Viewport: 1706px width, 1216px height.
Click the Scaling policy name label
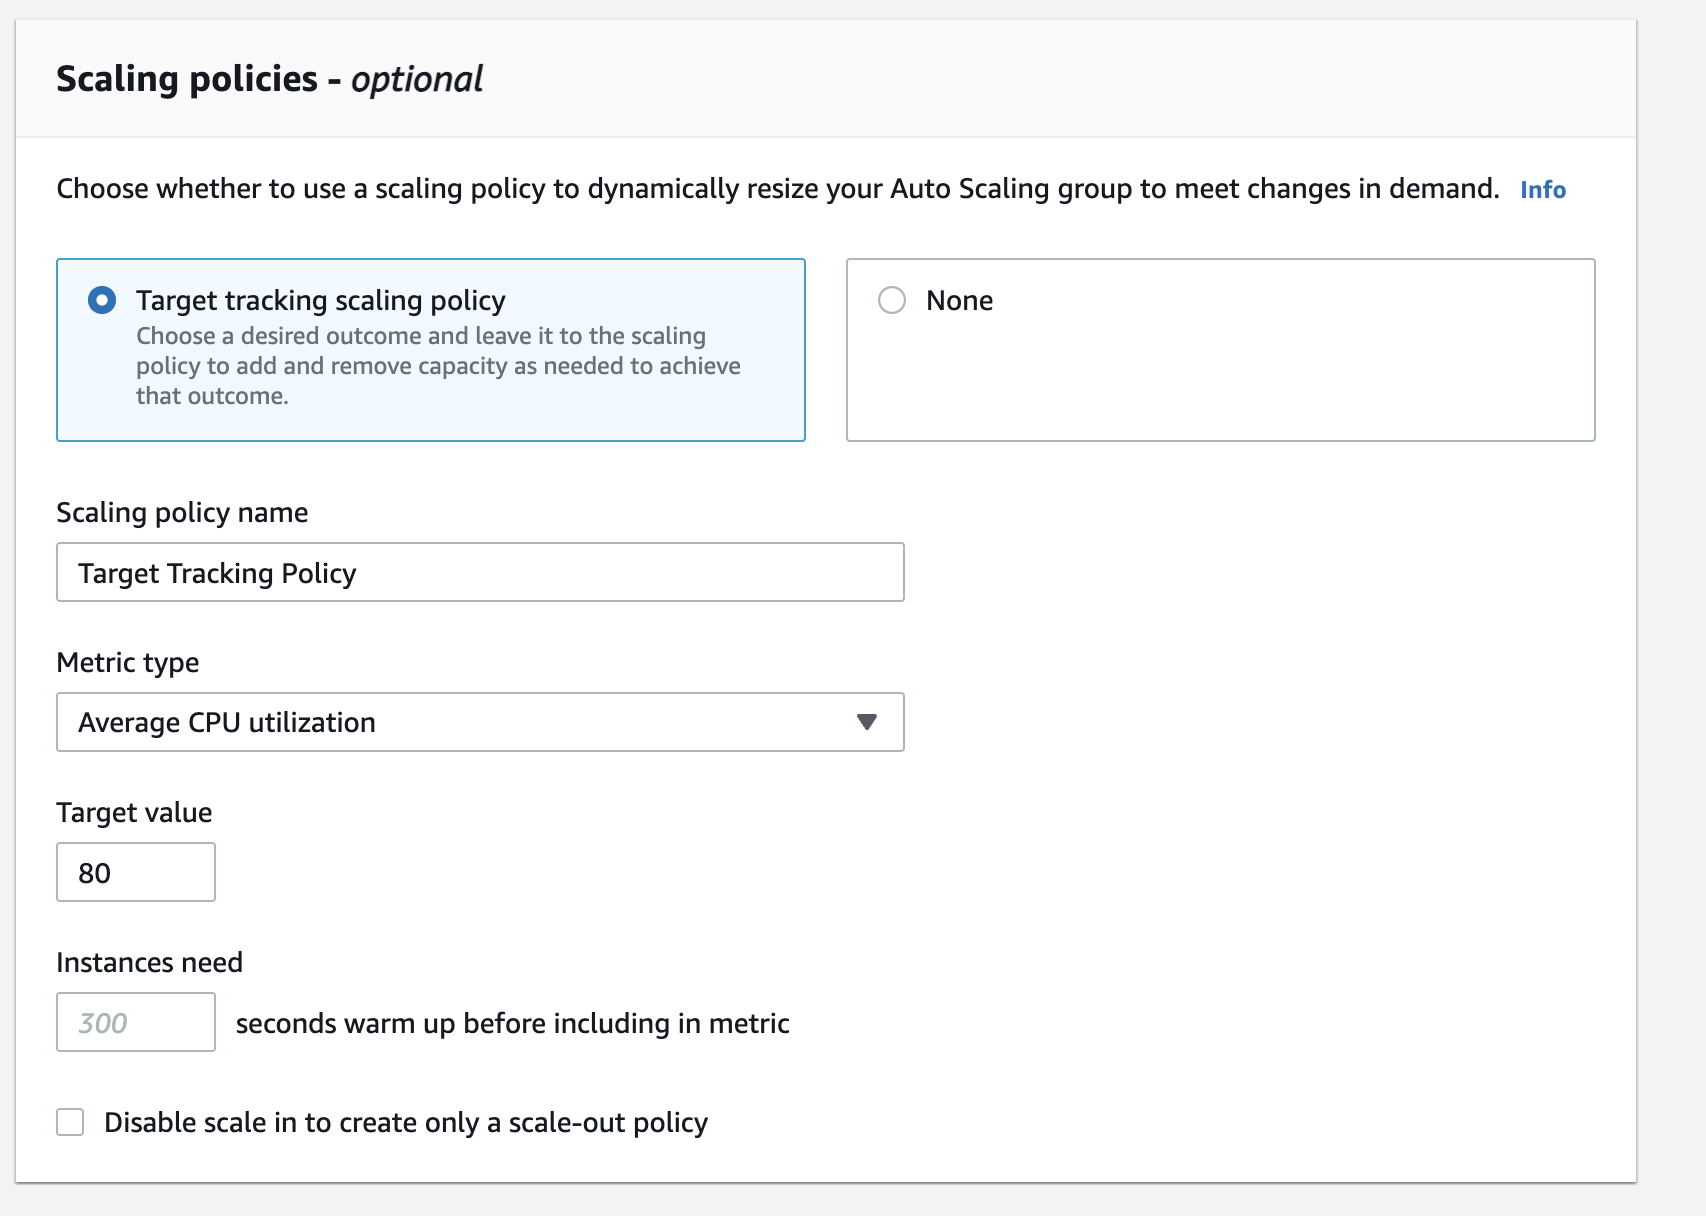(x=182, y=512)
